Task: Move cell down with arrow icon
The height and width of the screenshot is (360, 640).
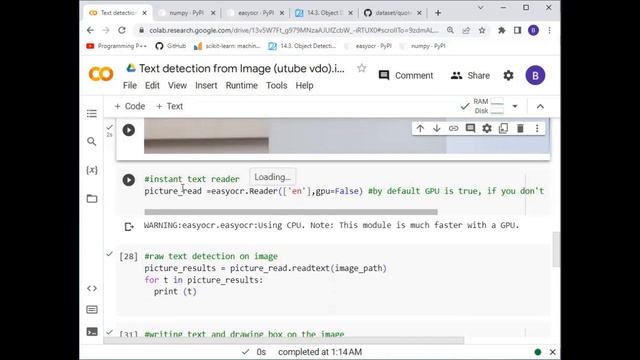Action: click(x=437, y=128)
